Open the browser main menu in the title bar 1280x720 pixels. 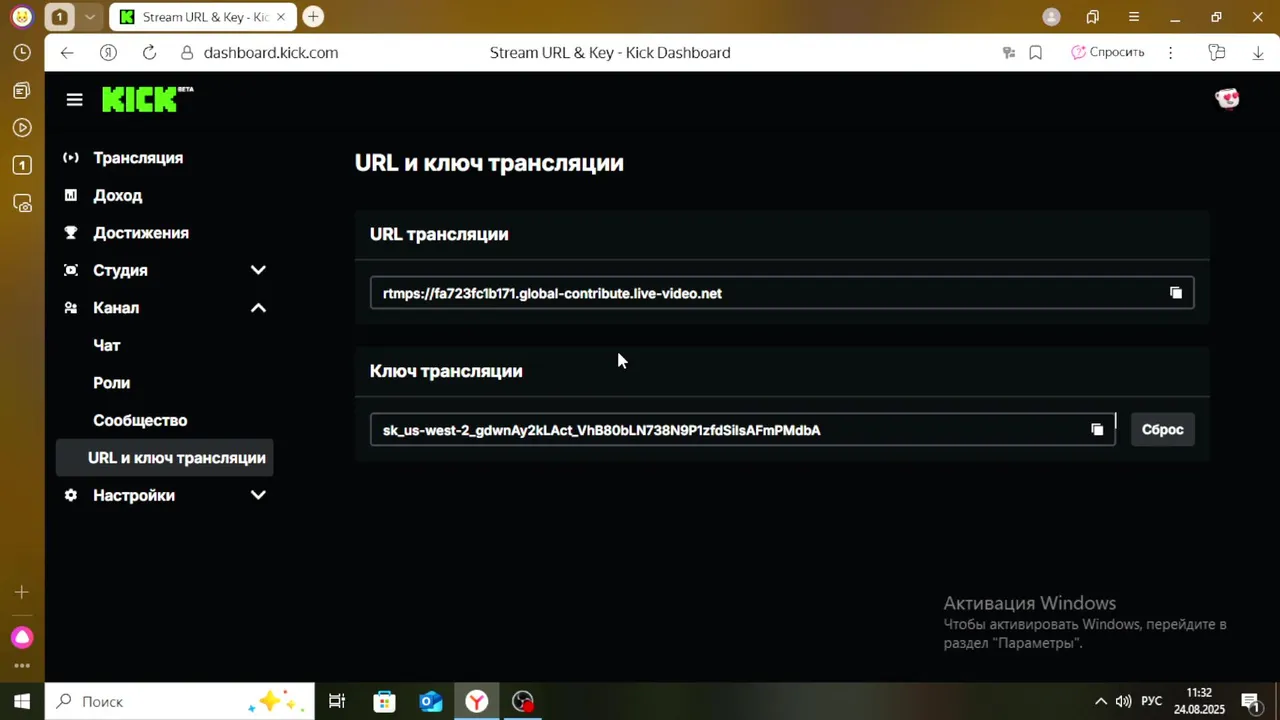click(1134, 17)
